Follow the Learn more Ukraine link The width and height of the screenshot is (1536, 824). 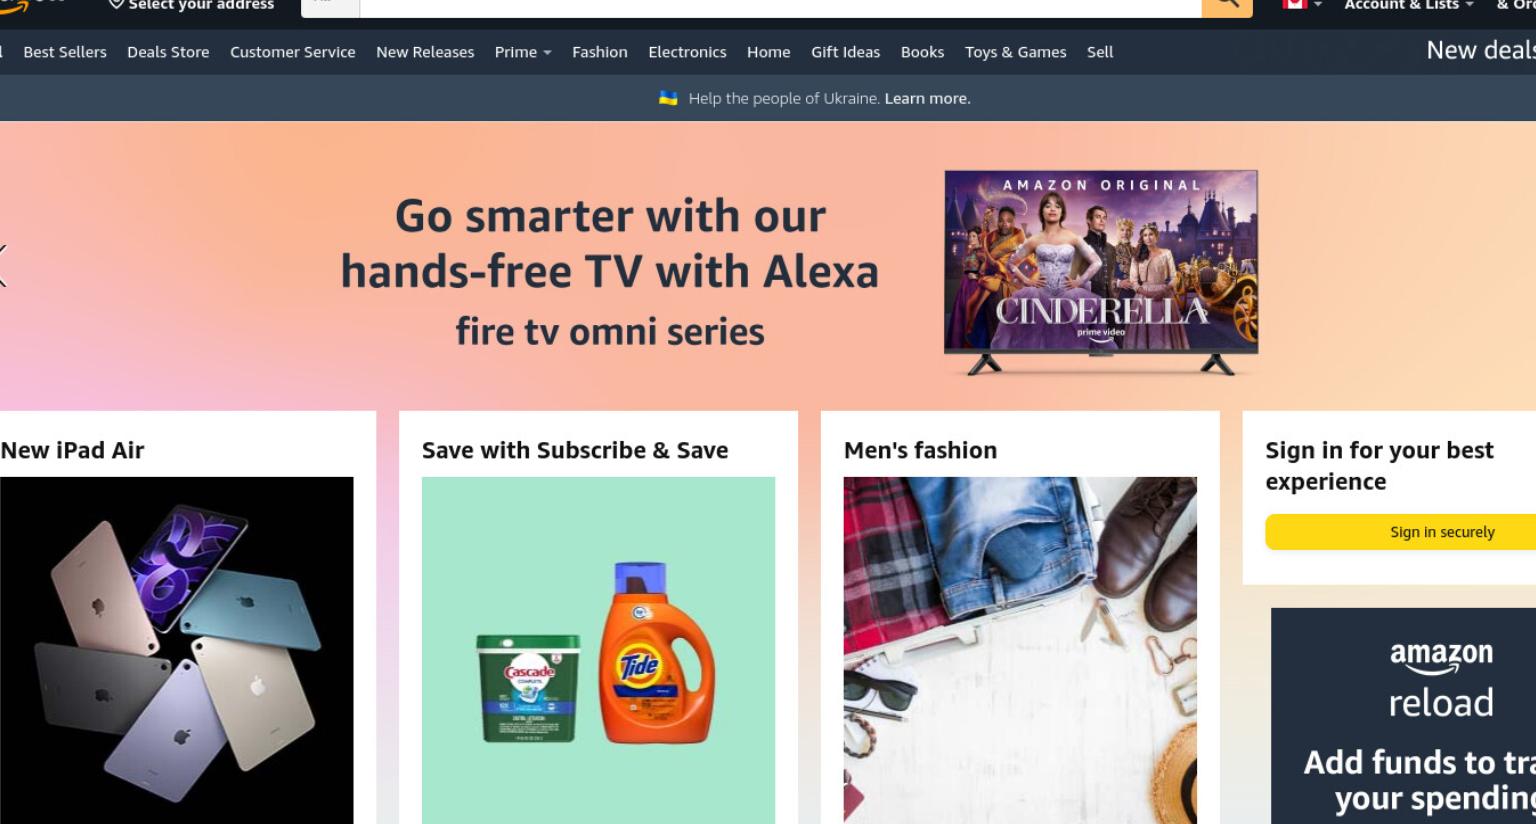pos(927,98)
